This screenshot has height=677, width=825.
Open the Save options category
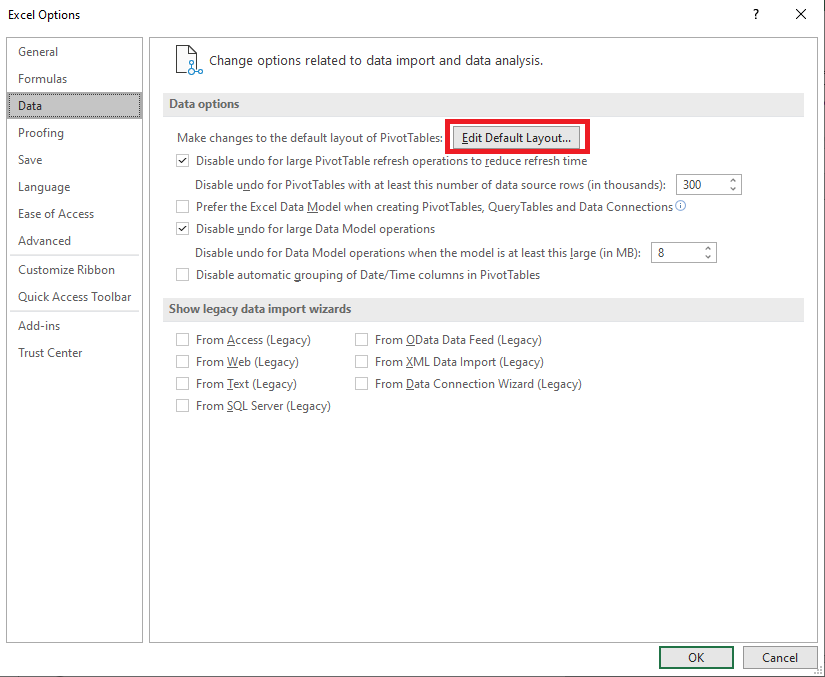click(74, 159)
